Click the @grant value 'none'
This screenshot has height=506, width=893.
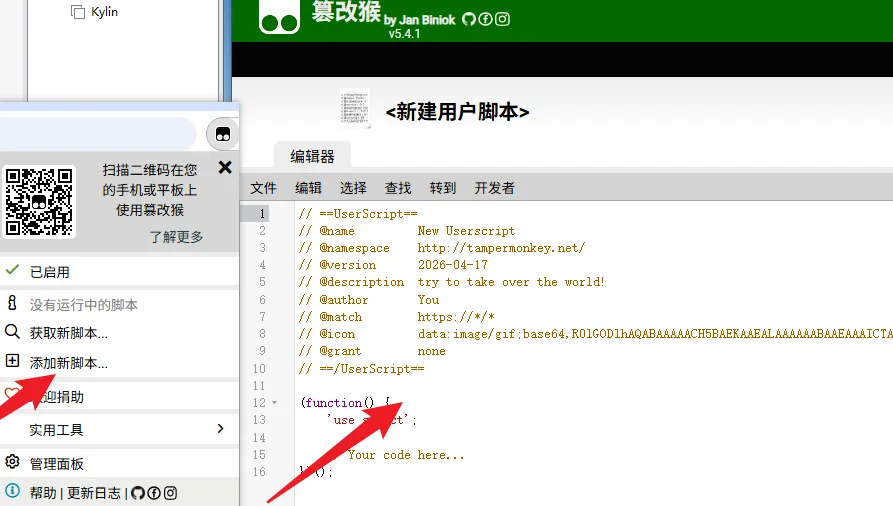[432, 351]
